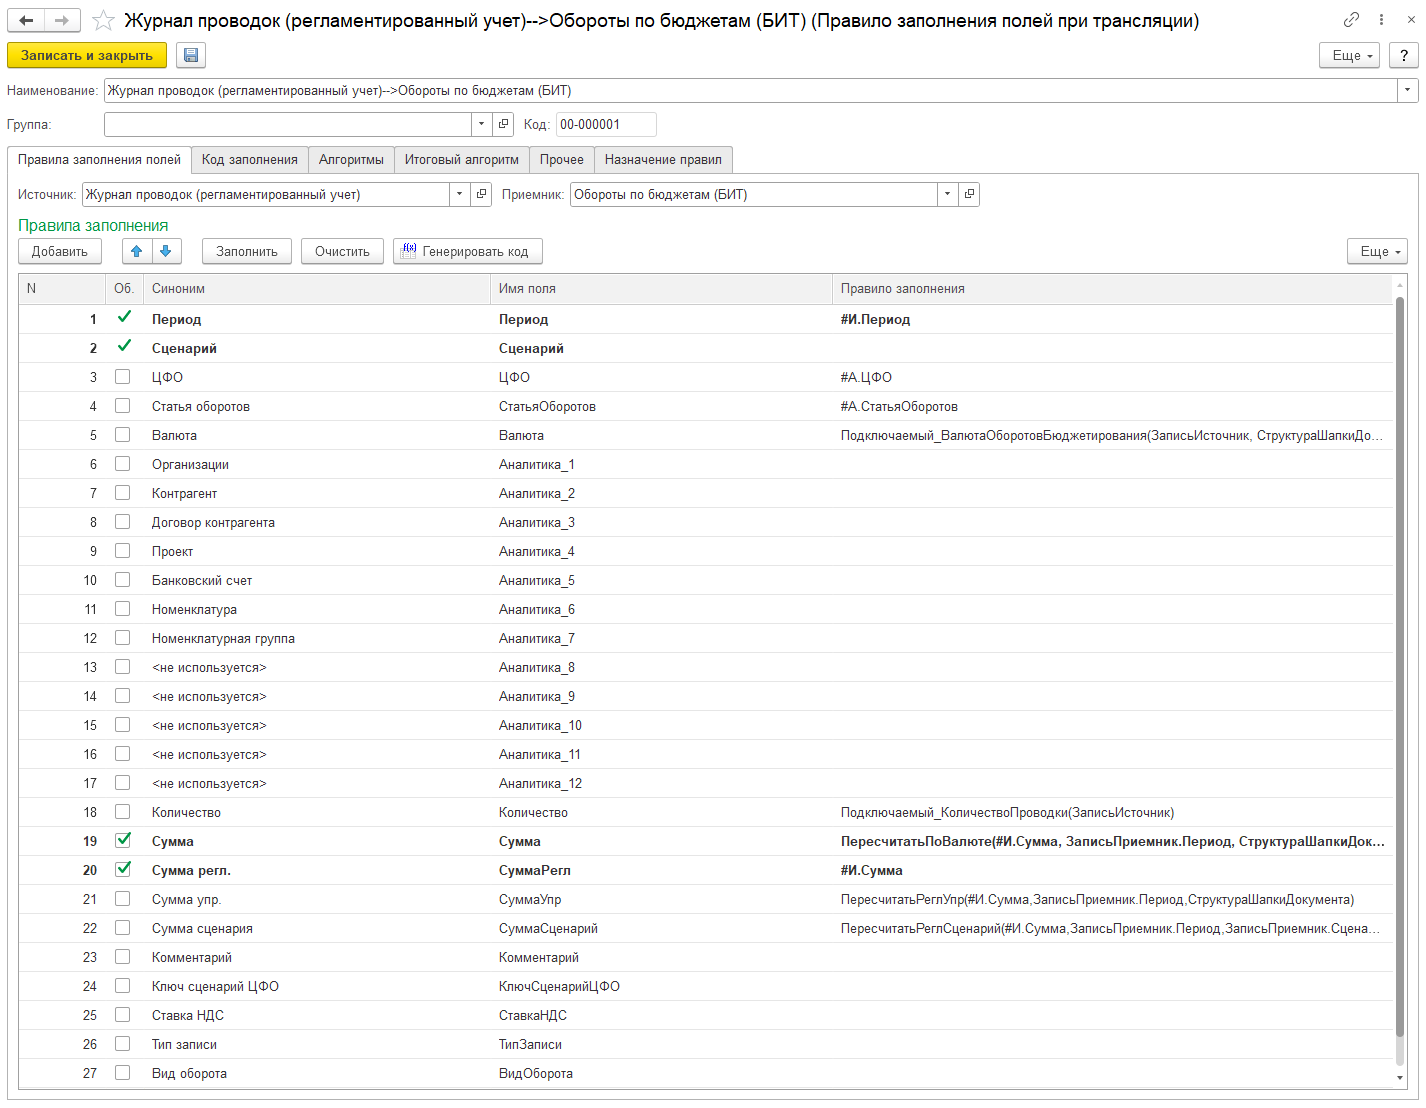Open the Назначение правил tab
The image size is (1426, 1108).
coord(663,160)
